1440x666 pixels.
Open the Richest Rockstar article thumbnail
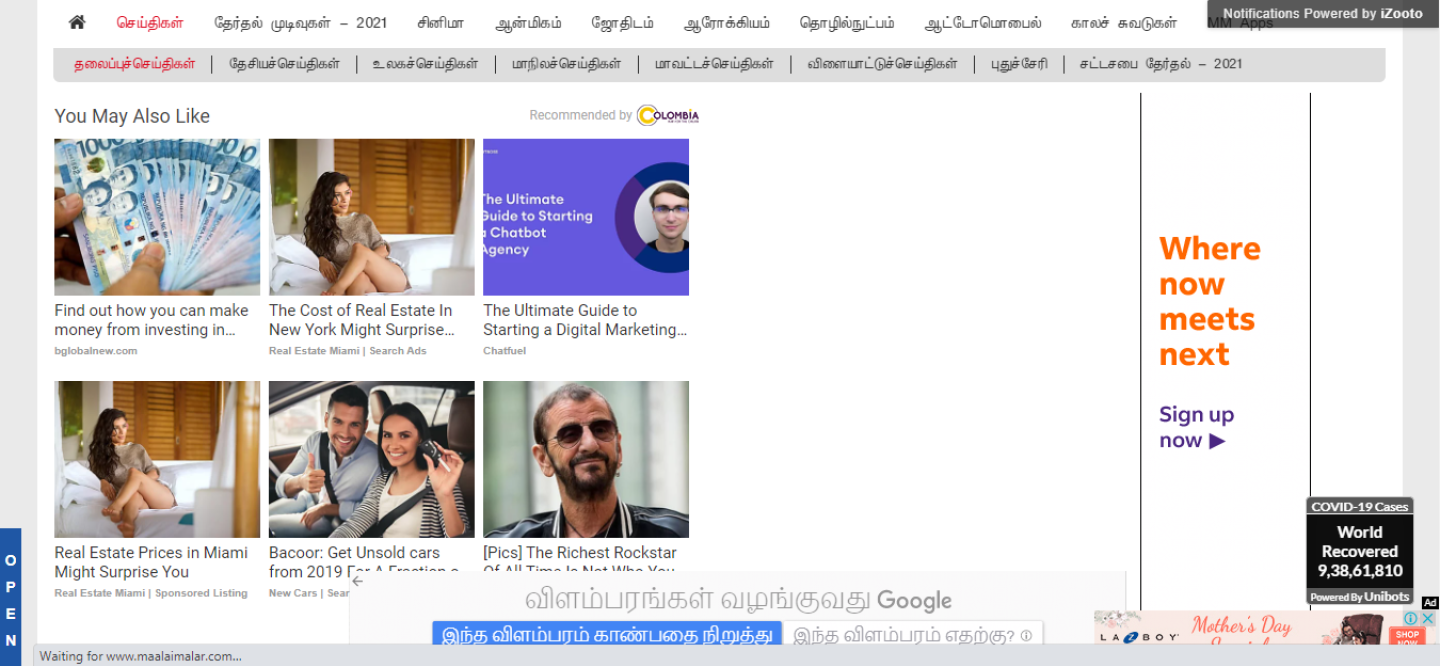pyautogui.click(x=586, y=459)
